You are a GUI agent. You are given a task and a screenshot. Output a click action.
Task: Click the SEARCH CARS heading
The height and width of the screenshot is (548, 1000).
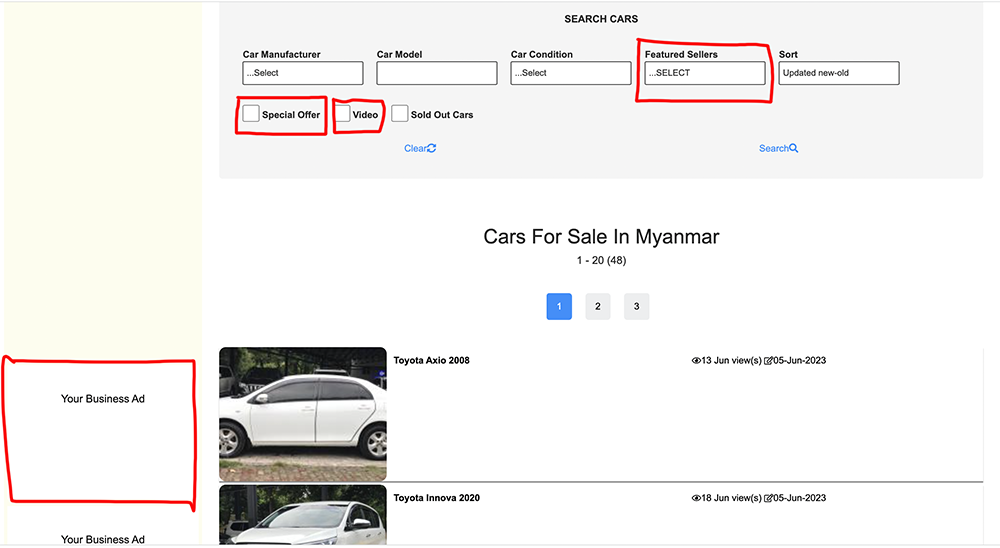coord(601,19)
